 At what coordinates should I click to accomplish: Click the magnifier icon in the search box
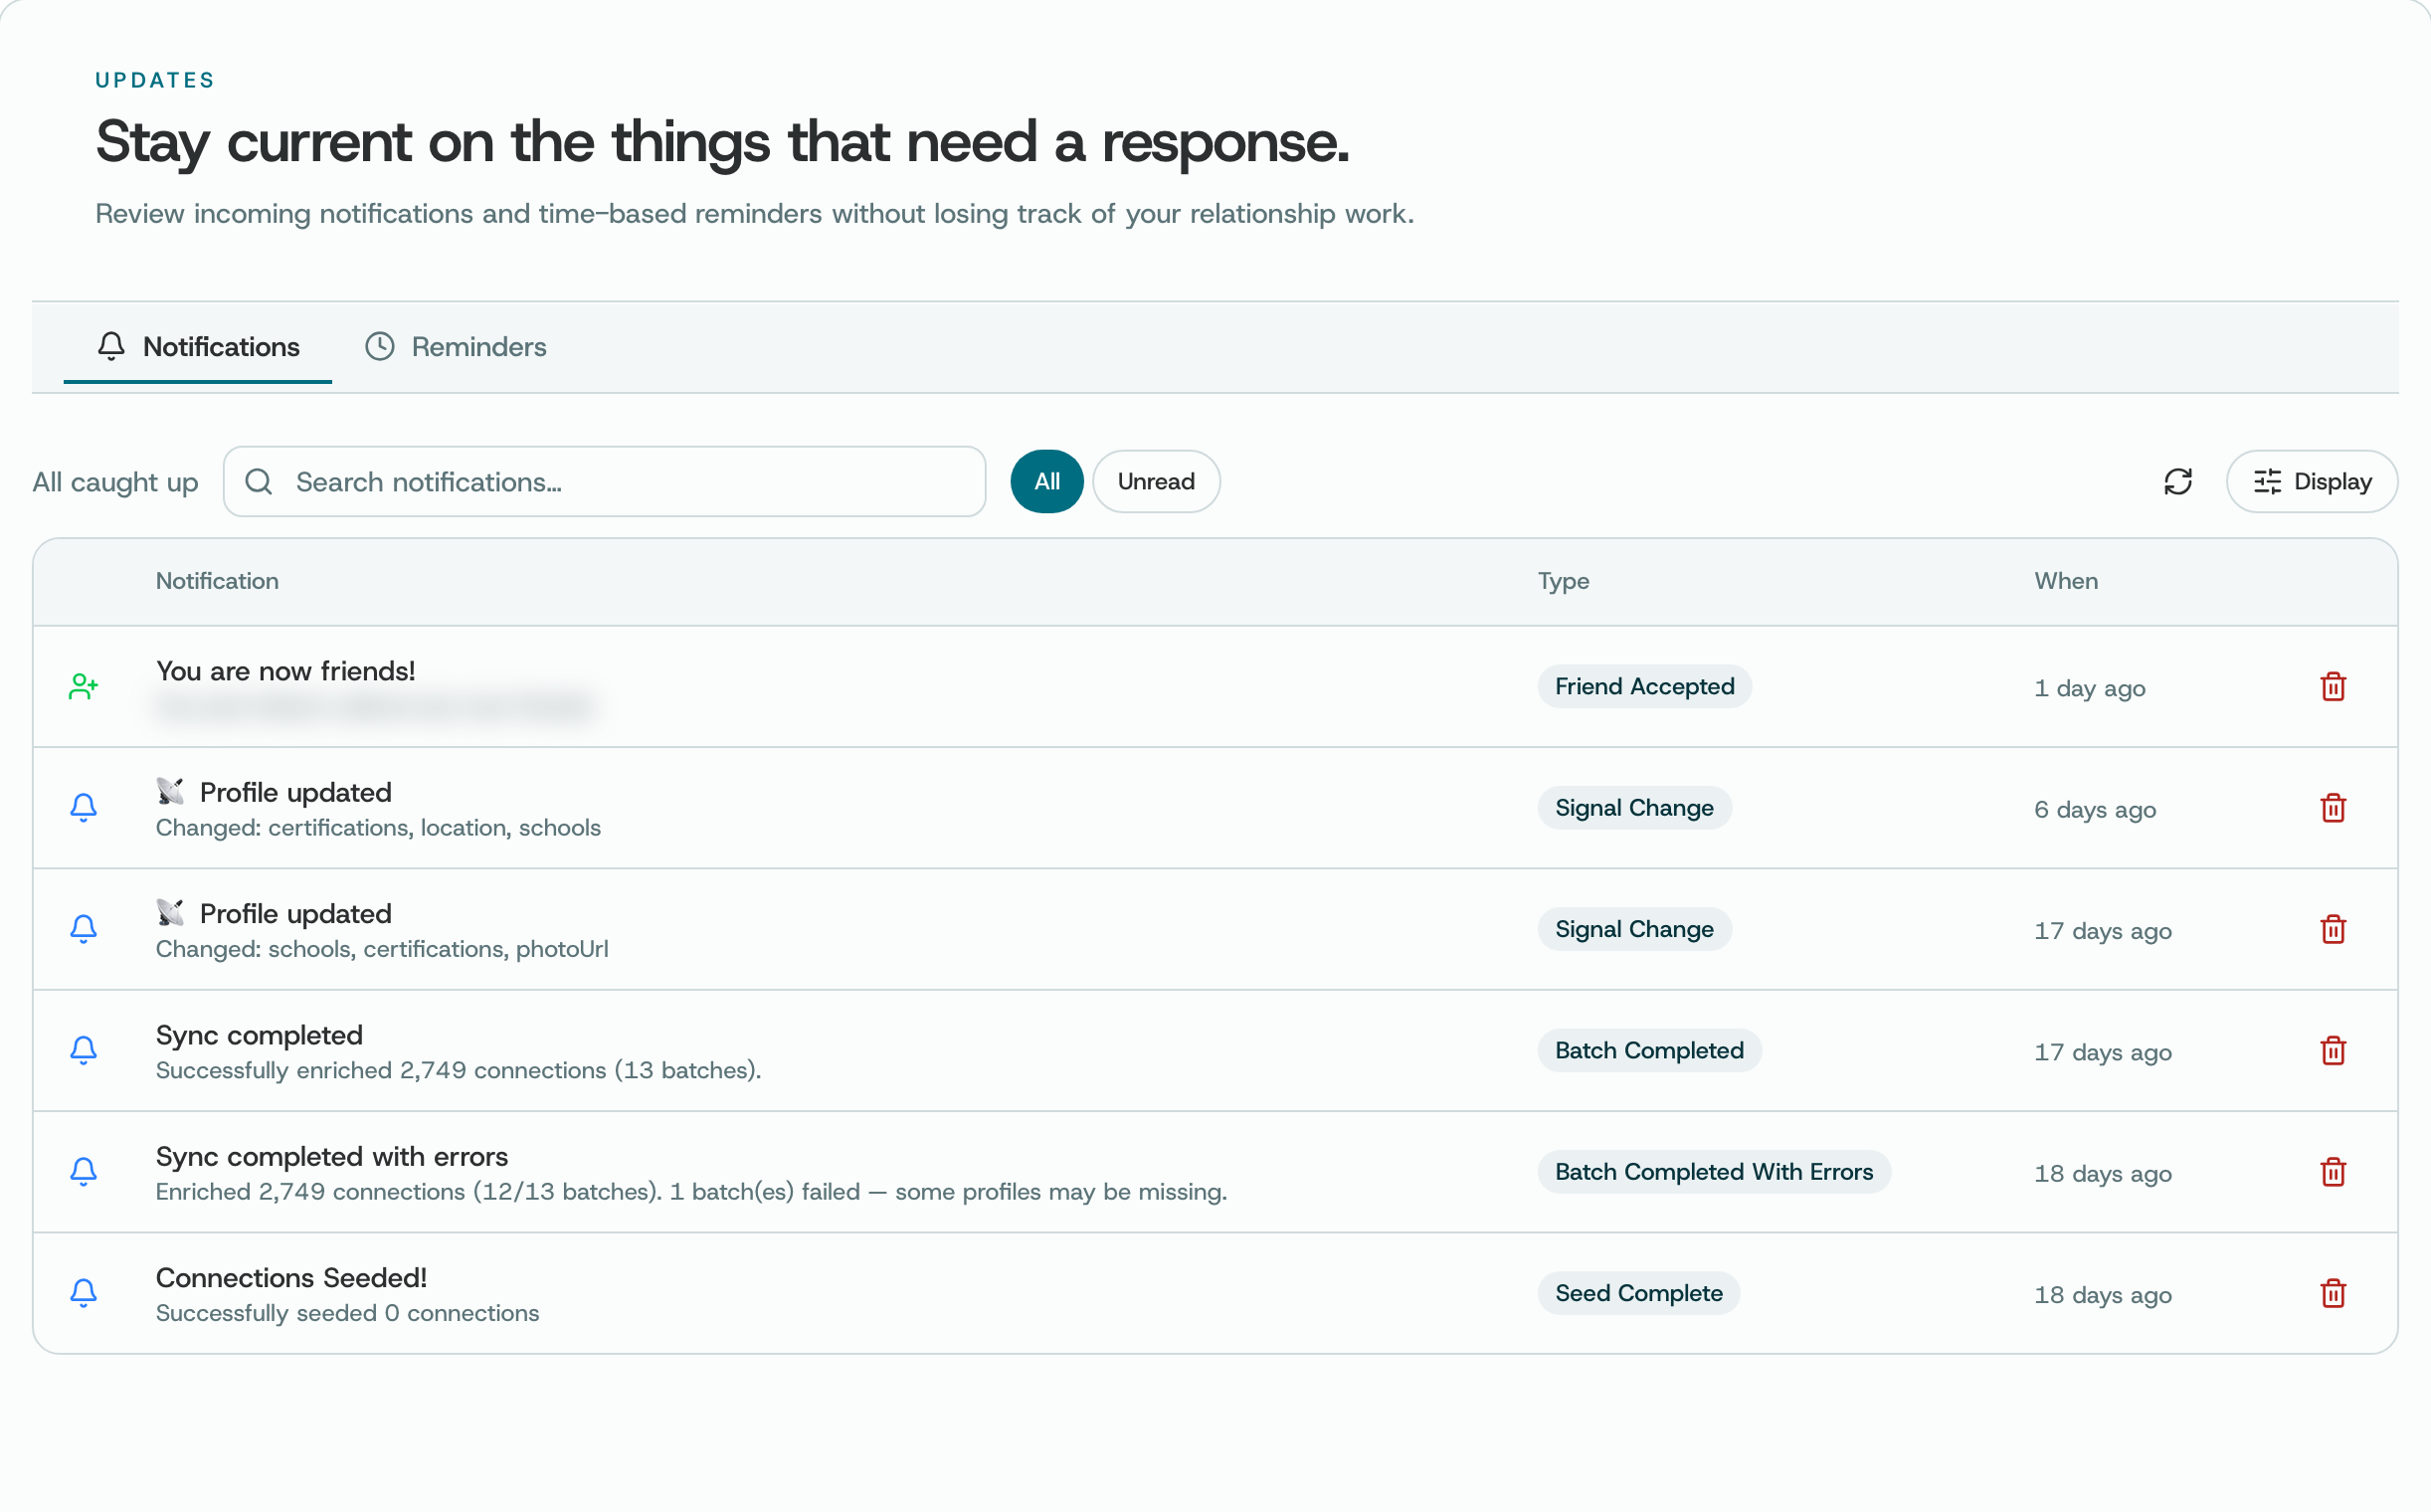pyautogui.click(x=259, y=482)
